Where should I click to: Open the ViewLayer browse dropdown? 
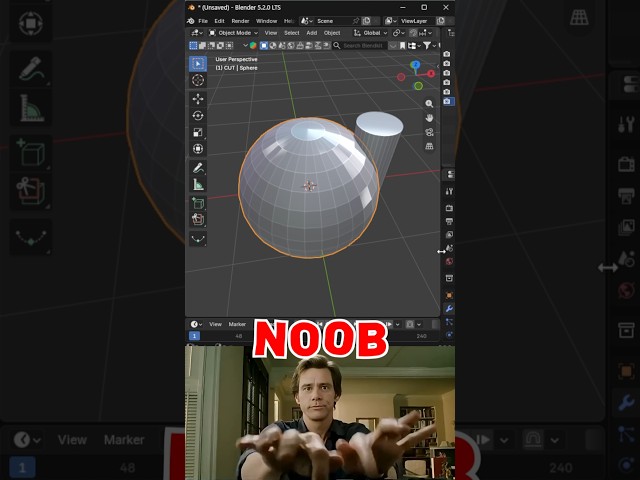pyautogui.click(x=391, y=21)
